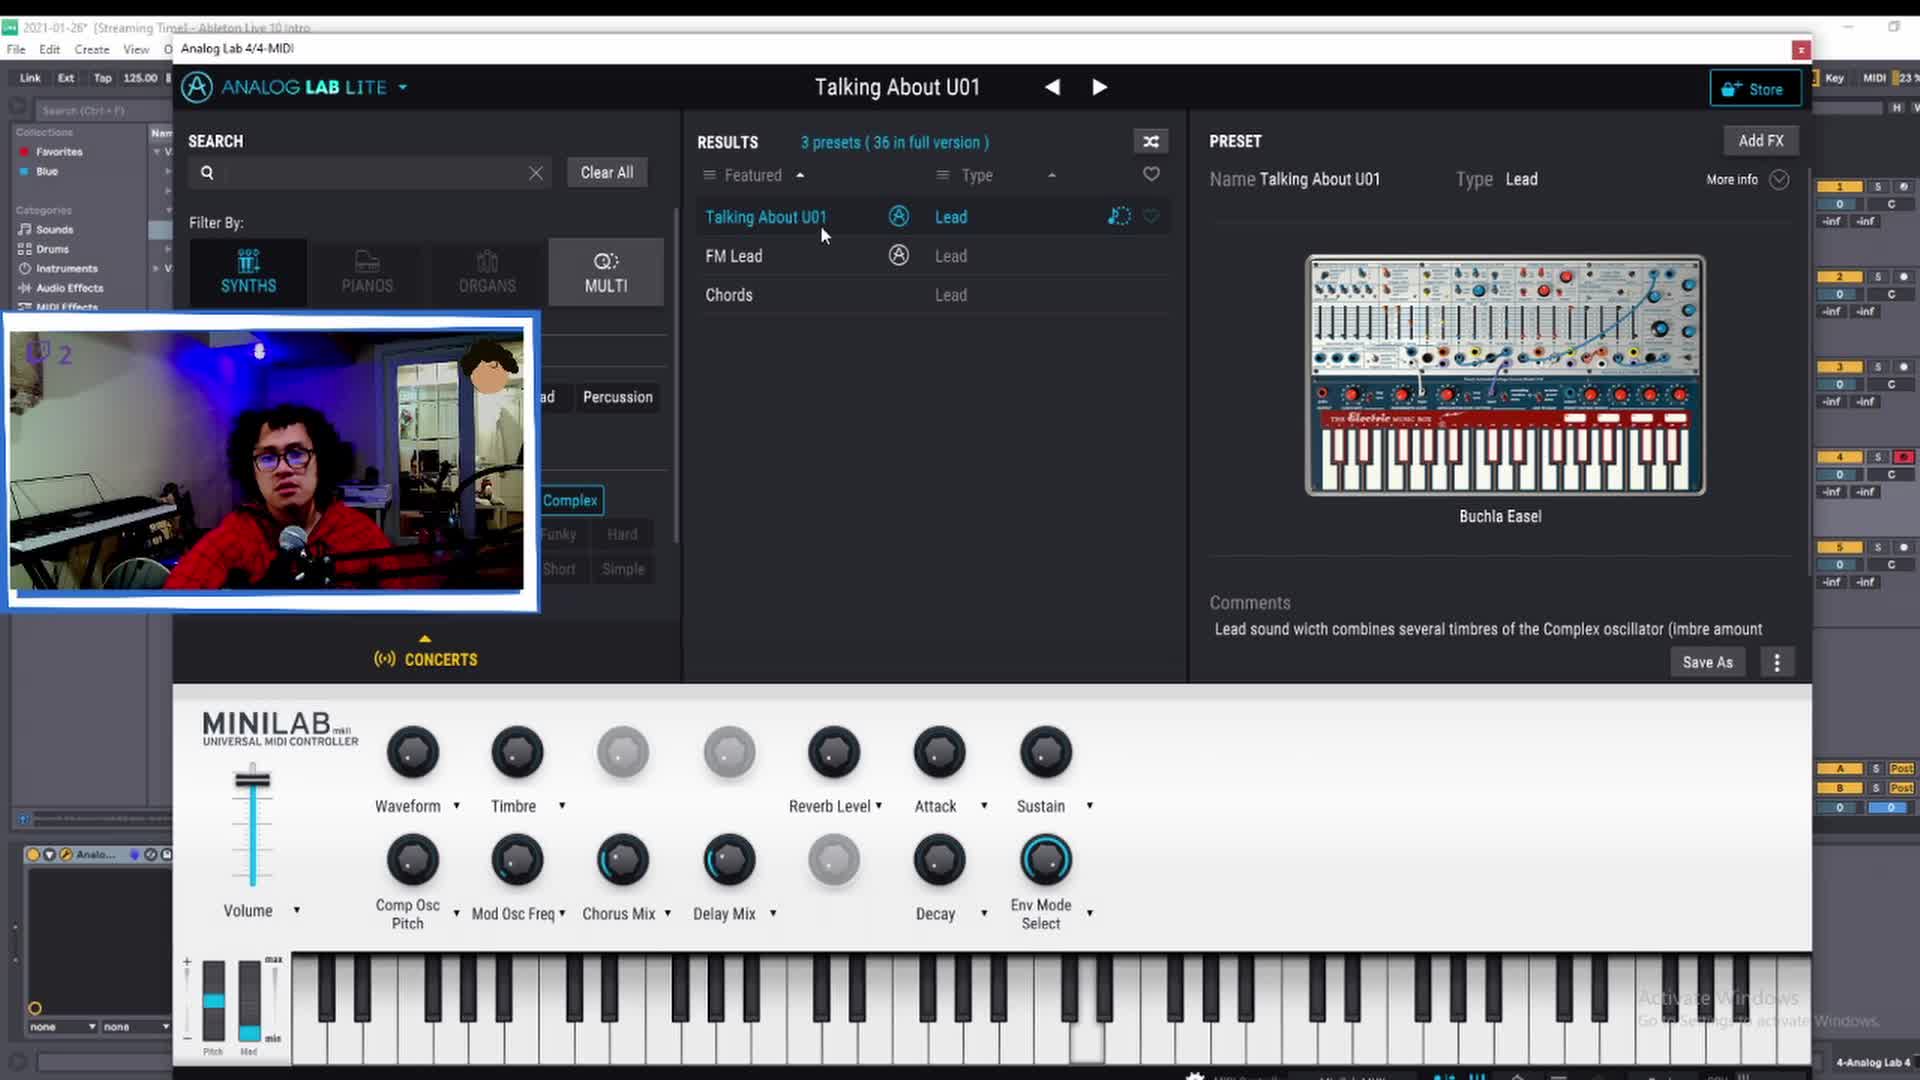Adjust the Chorus Mix knob
Image resolution: width=1920 pixels, height=1080 pixels.
[x=623, y=860]
